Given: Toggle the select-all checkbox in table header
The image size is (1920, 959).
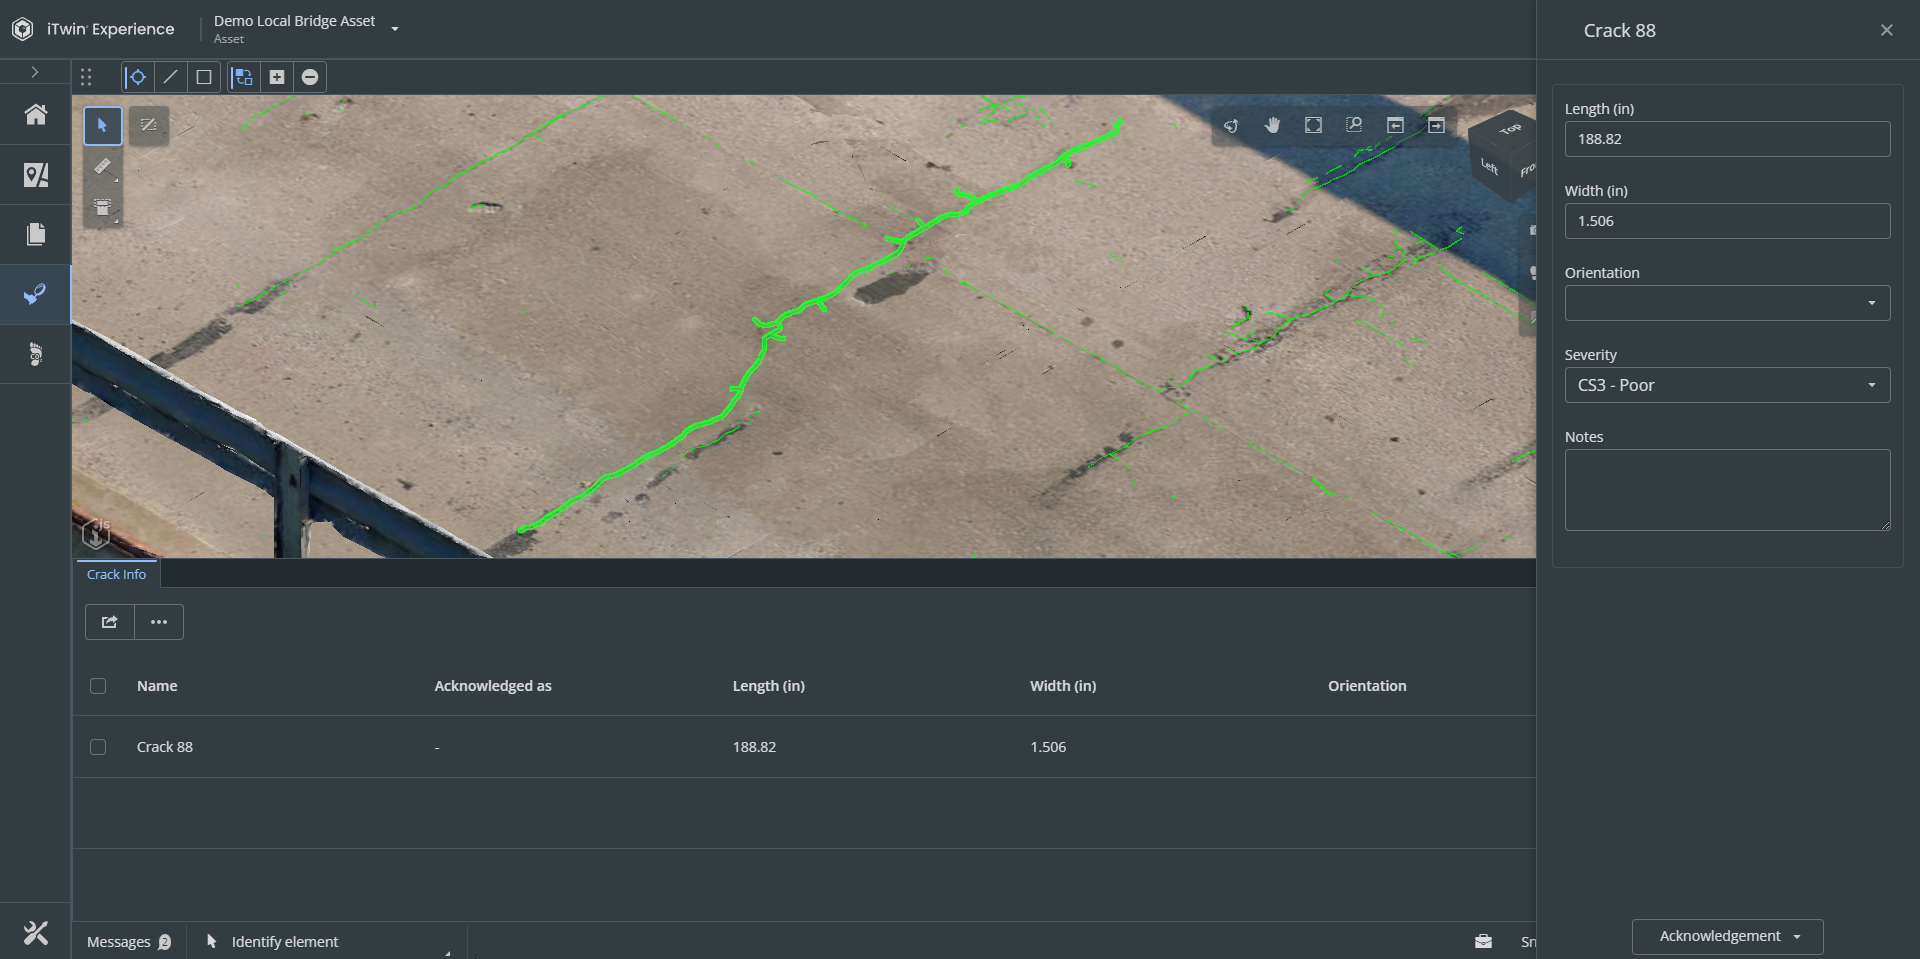Looking at the screenshot, I should pos(98,686).
